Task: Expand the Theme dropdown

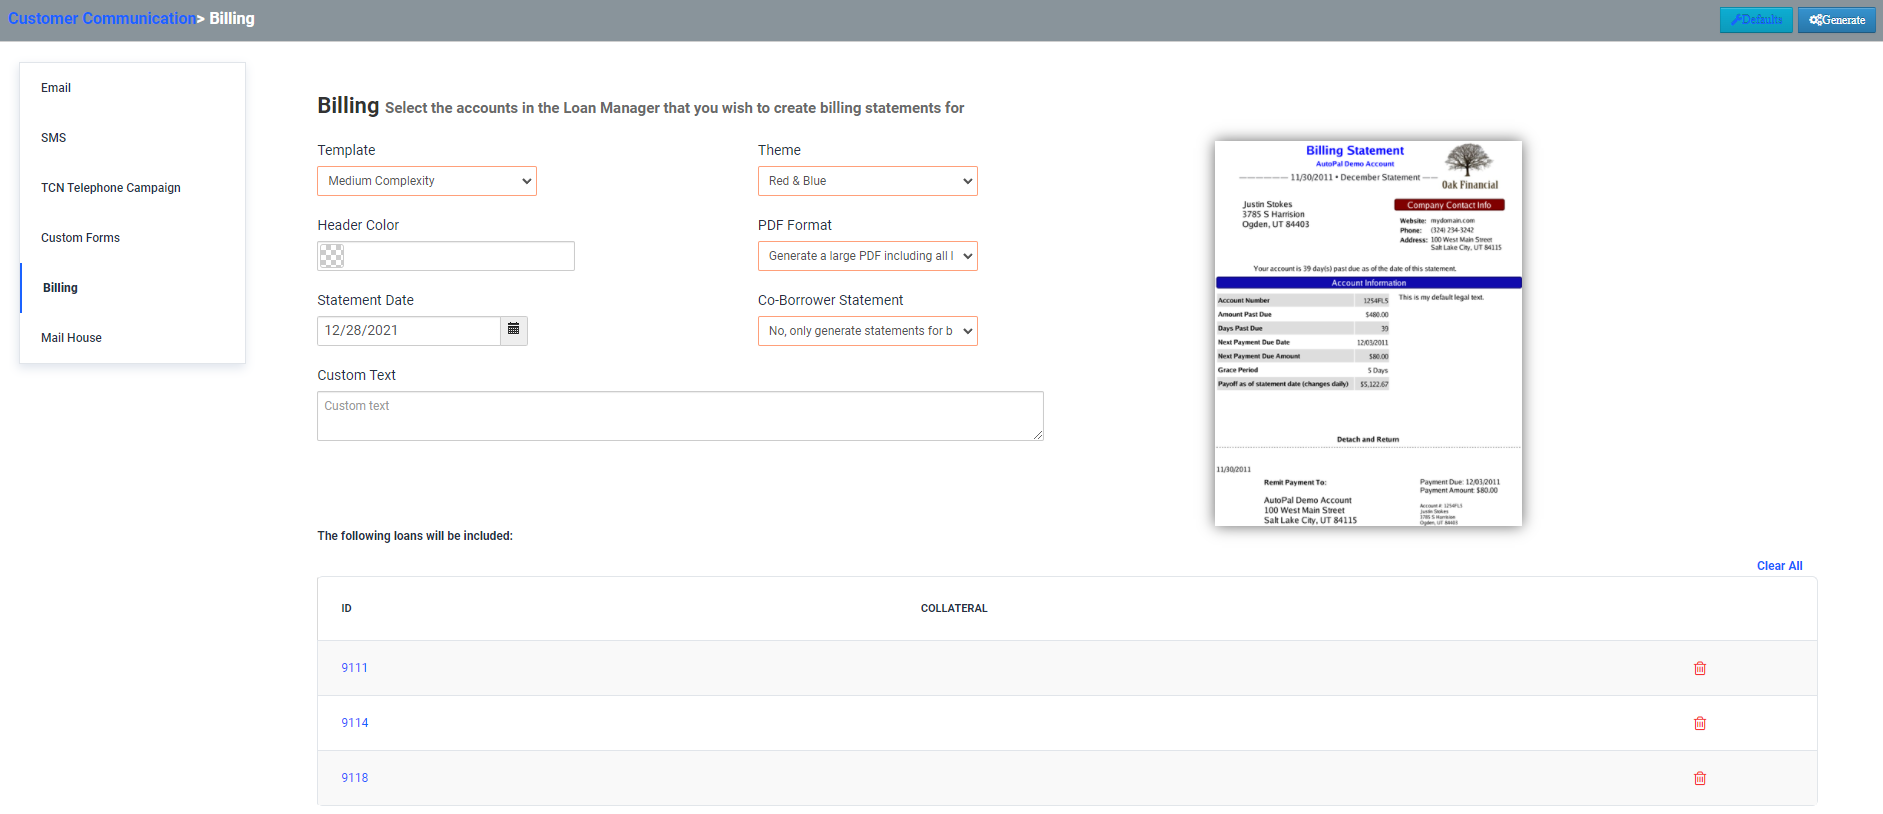Action: [868, 181]
